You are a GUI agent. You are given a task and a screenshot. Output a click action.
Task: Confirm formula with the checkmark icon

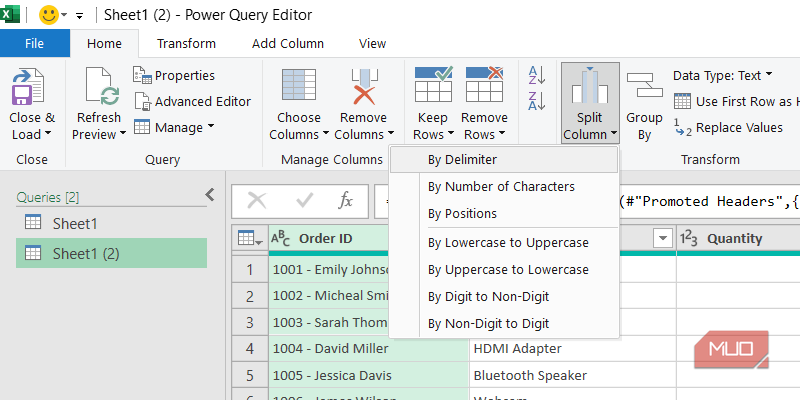pyautogui.click(x=305, y=202)
